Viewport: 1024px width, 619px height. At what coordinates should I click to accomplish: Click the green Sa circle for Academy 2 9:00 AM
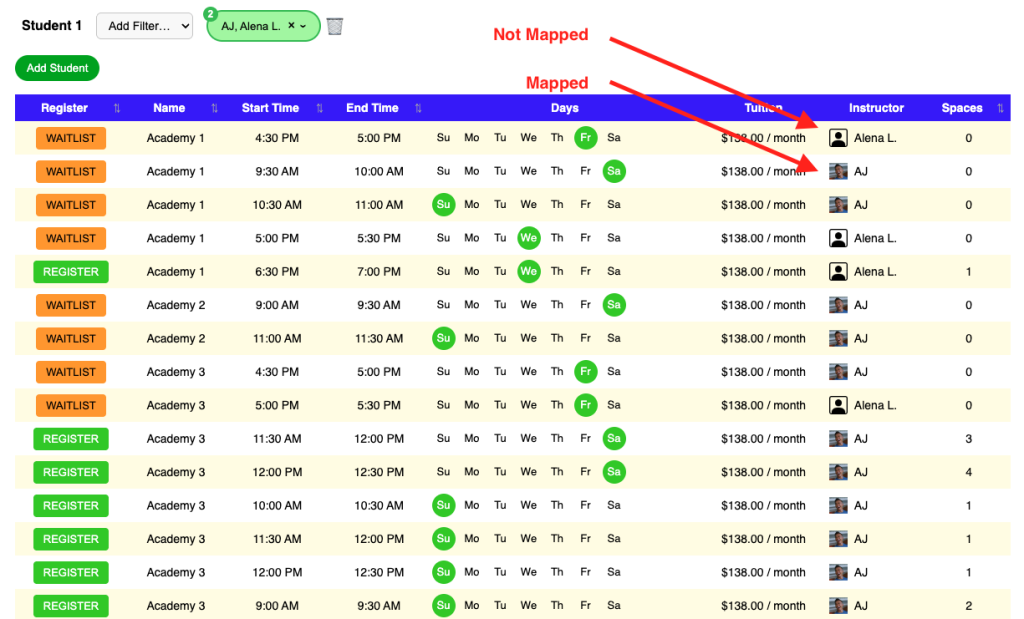point(614,305)
